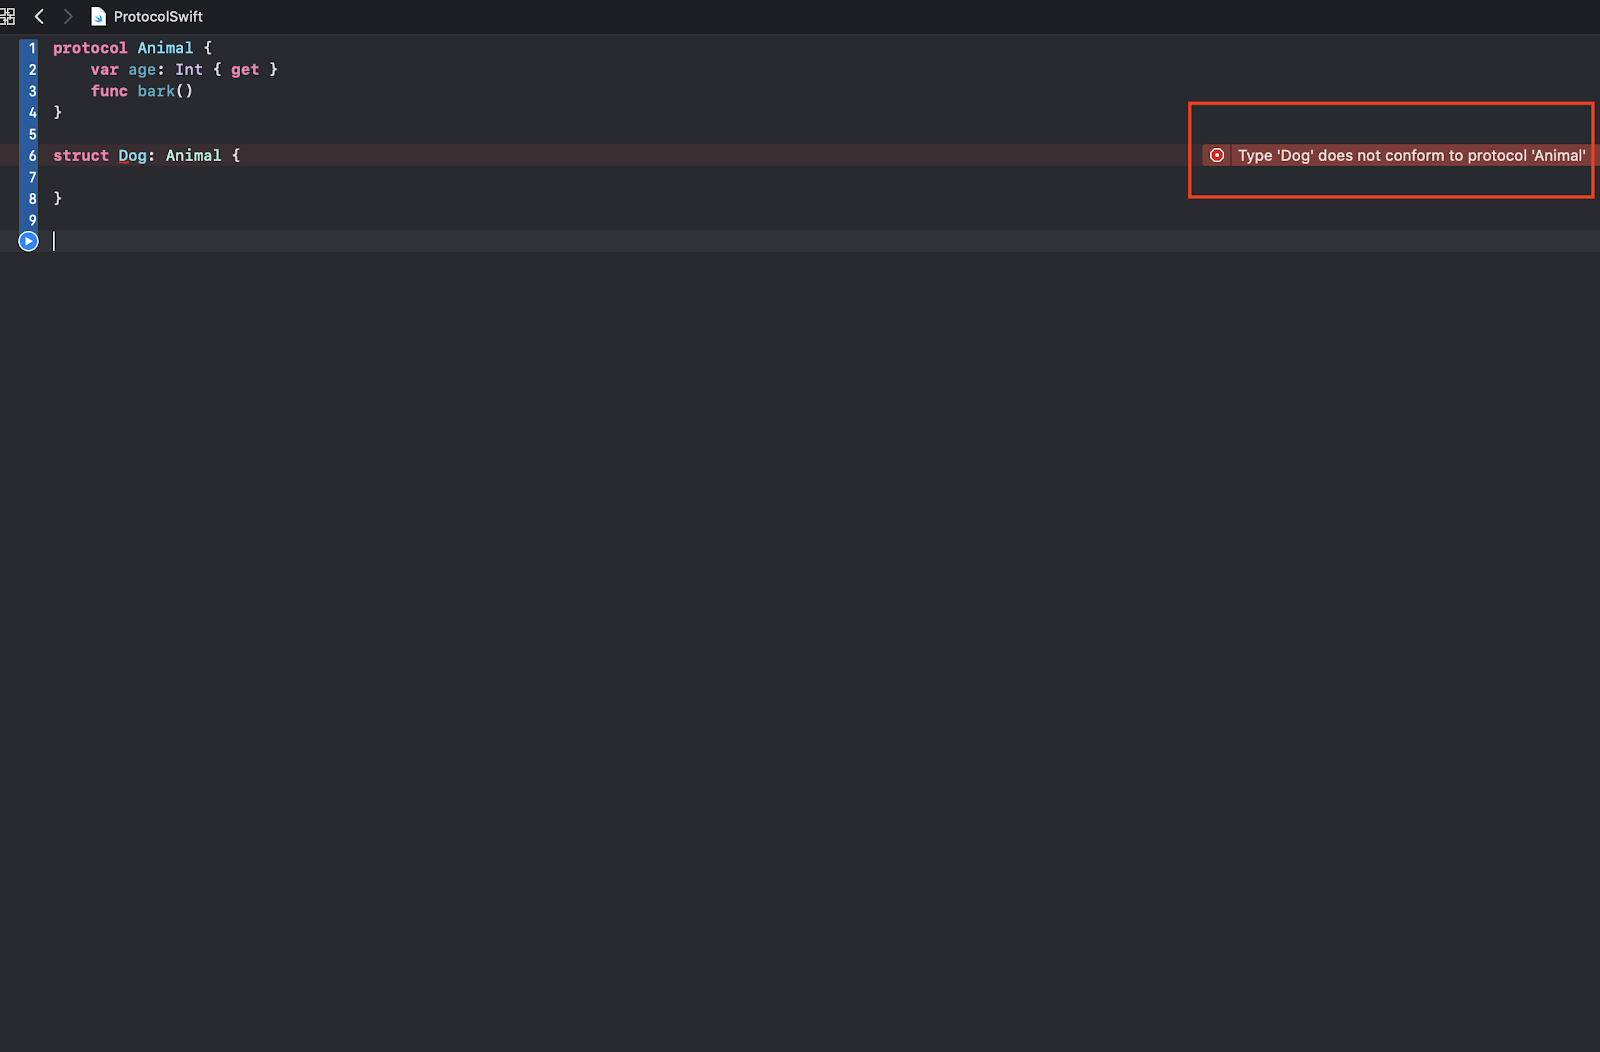Image resolution: width=1600 pixels, height=1052 pixels.
Task: Select line number 1 in the gutter
Action: (x=32, y=48)
